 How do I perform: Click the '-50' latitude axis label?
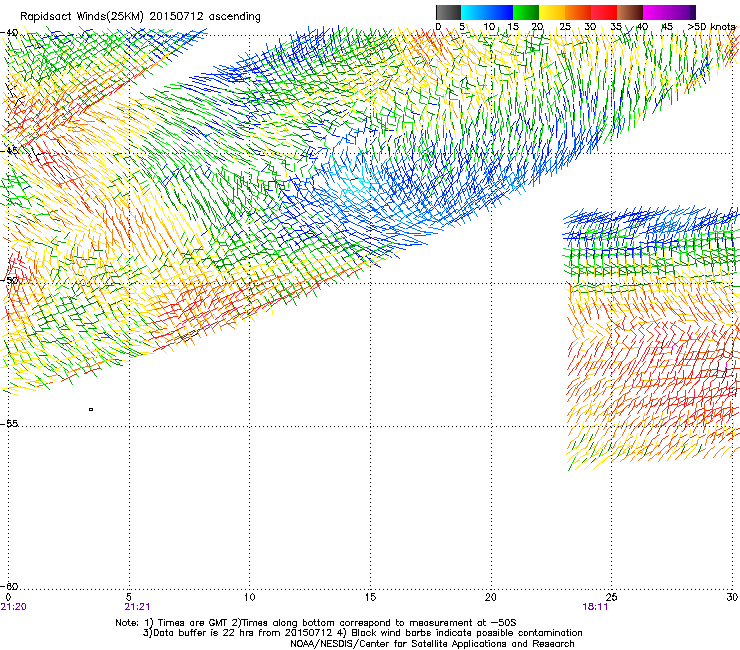tap(9, 280)
